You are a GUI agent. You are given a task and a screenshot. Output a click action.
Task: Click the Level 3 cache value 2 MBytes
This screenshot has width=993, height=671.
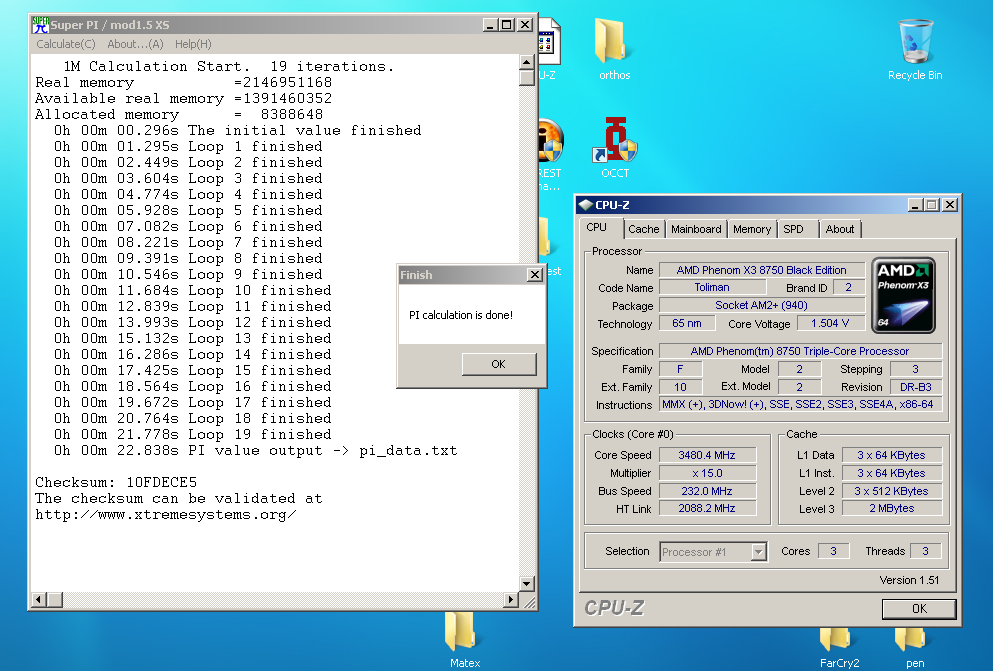pos(891,508)
